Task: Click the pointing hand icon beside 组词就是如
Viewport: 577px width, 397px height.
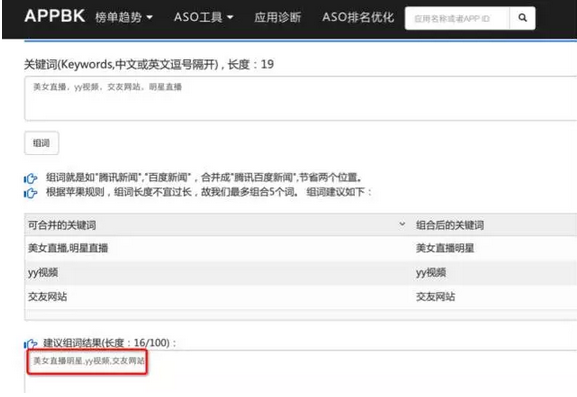Action: coord(31,178)
